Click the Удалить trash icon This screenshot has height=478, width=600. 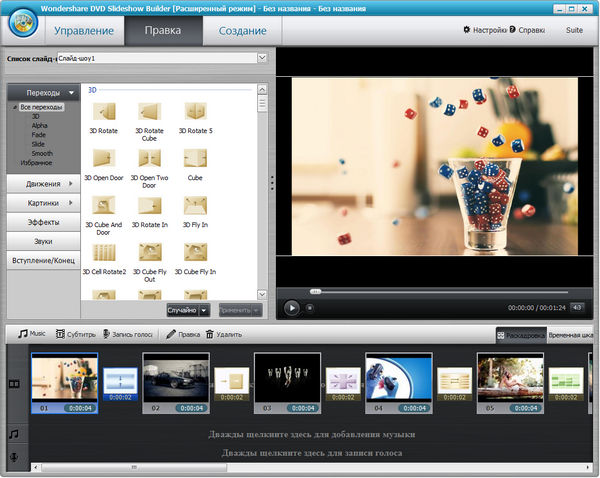point(210,334)
